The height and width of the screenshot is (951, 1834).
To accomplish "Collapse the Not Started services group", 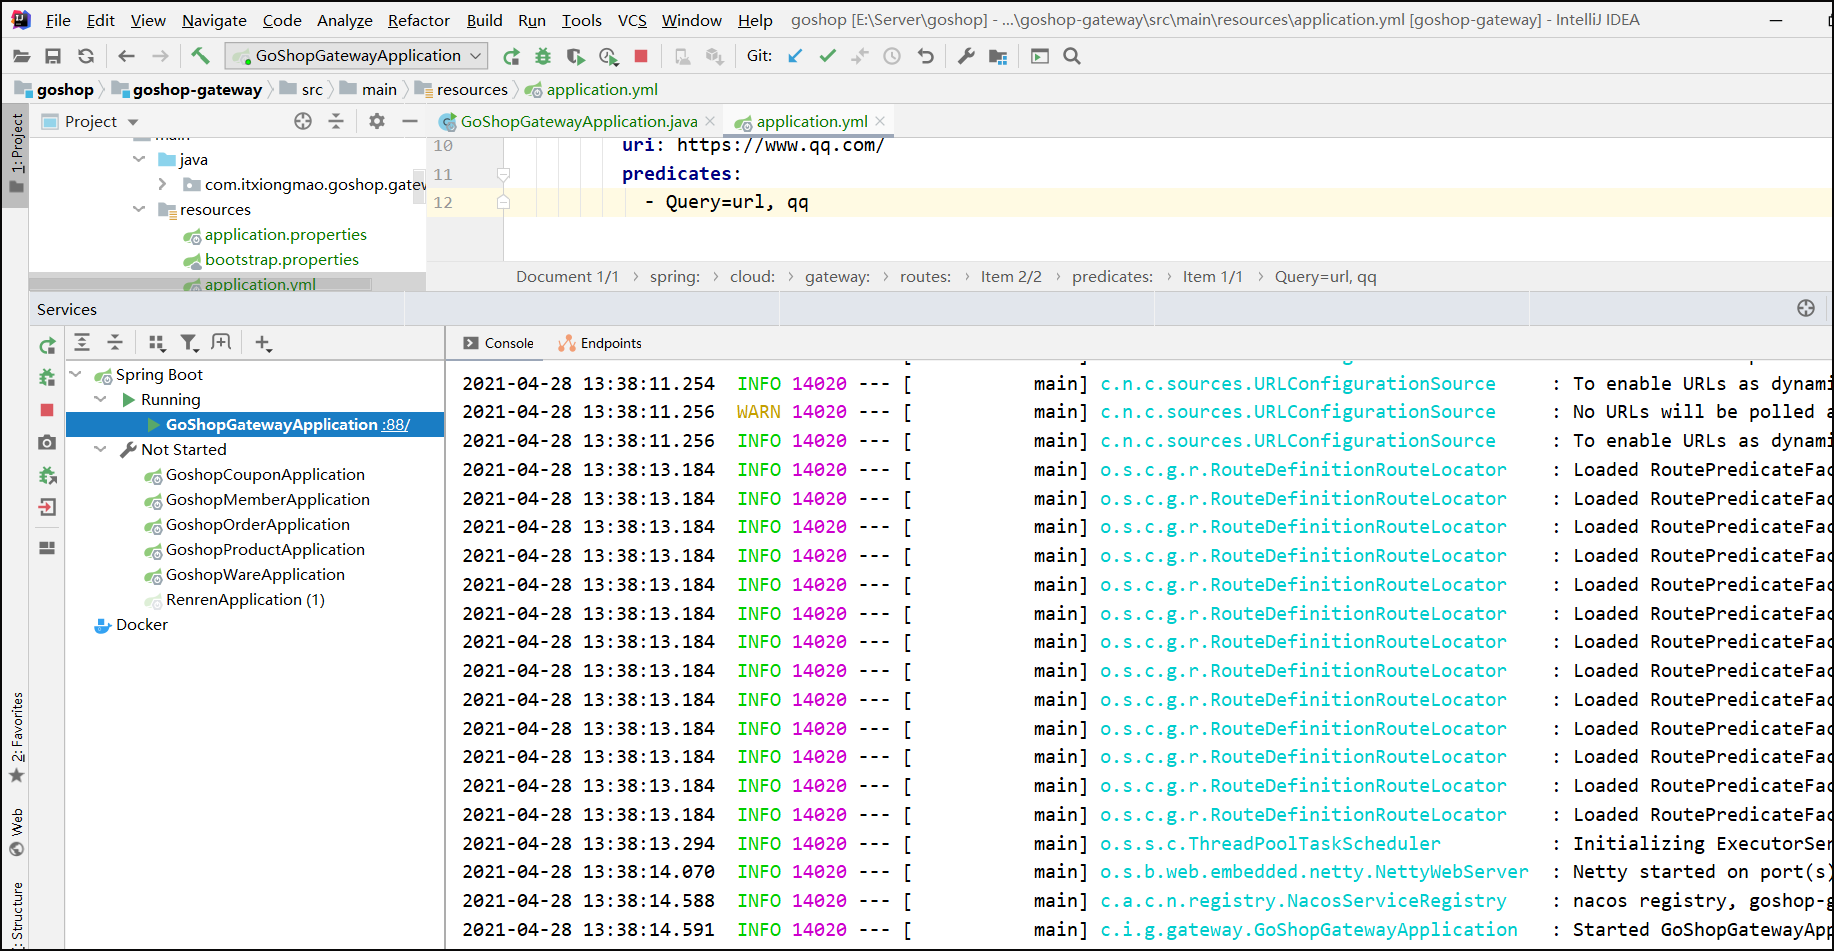I will [x=100, y=449].
